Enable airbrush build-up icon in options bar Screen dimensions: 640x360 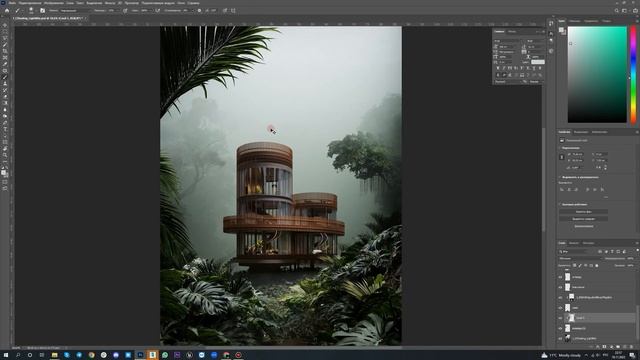[x=158, y=11]
